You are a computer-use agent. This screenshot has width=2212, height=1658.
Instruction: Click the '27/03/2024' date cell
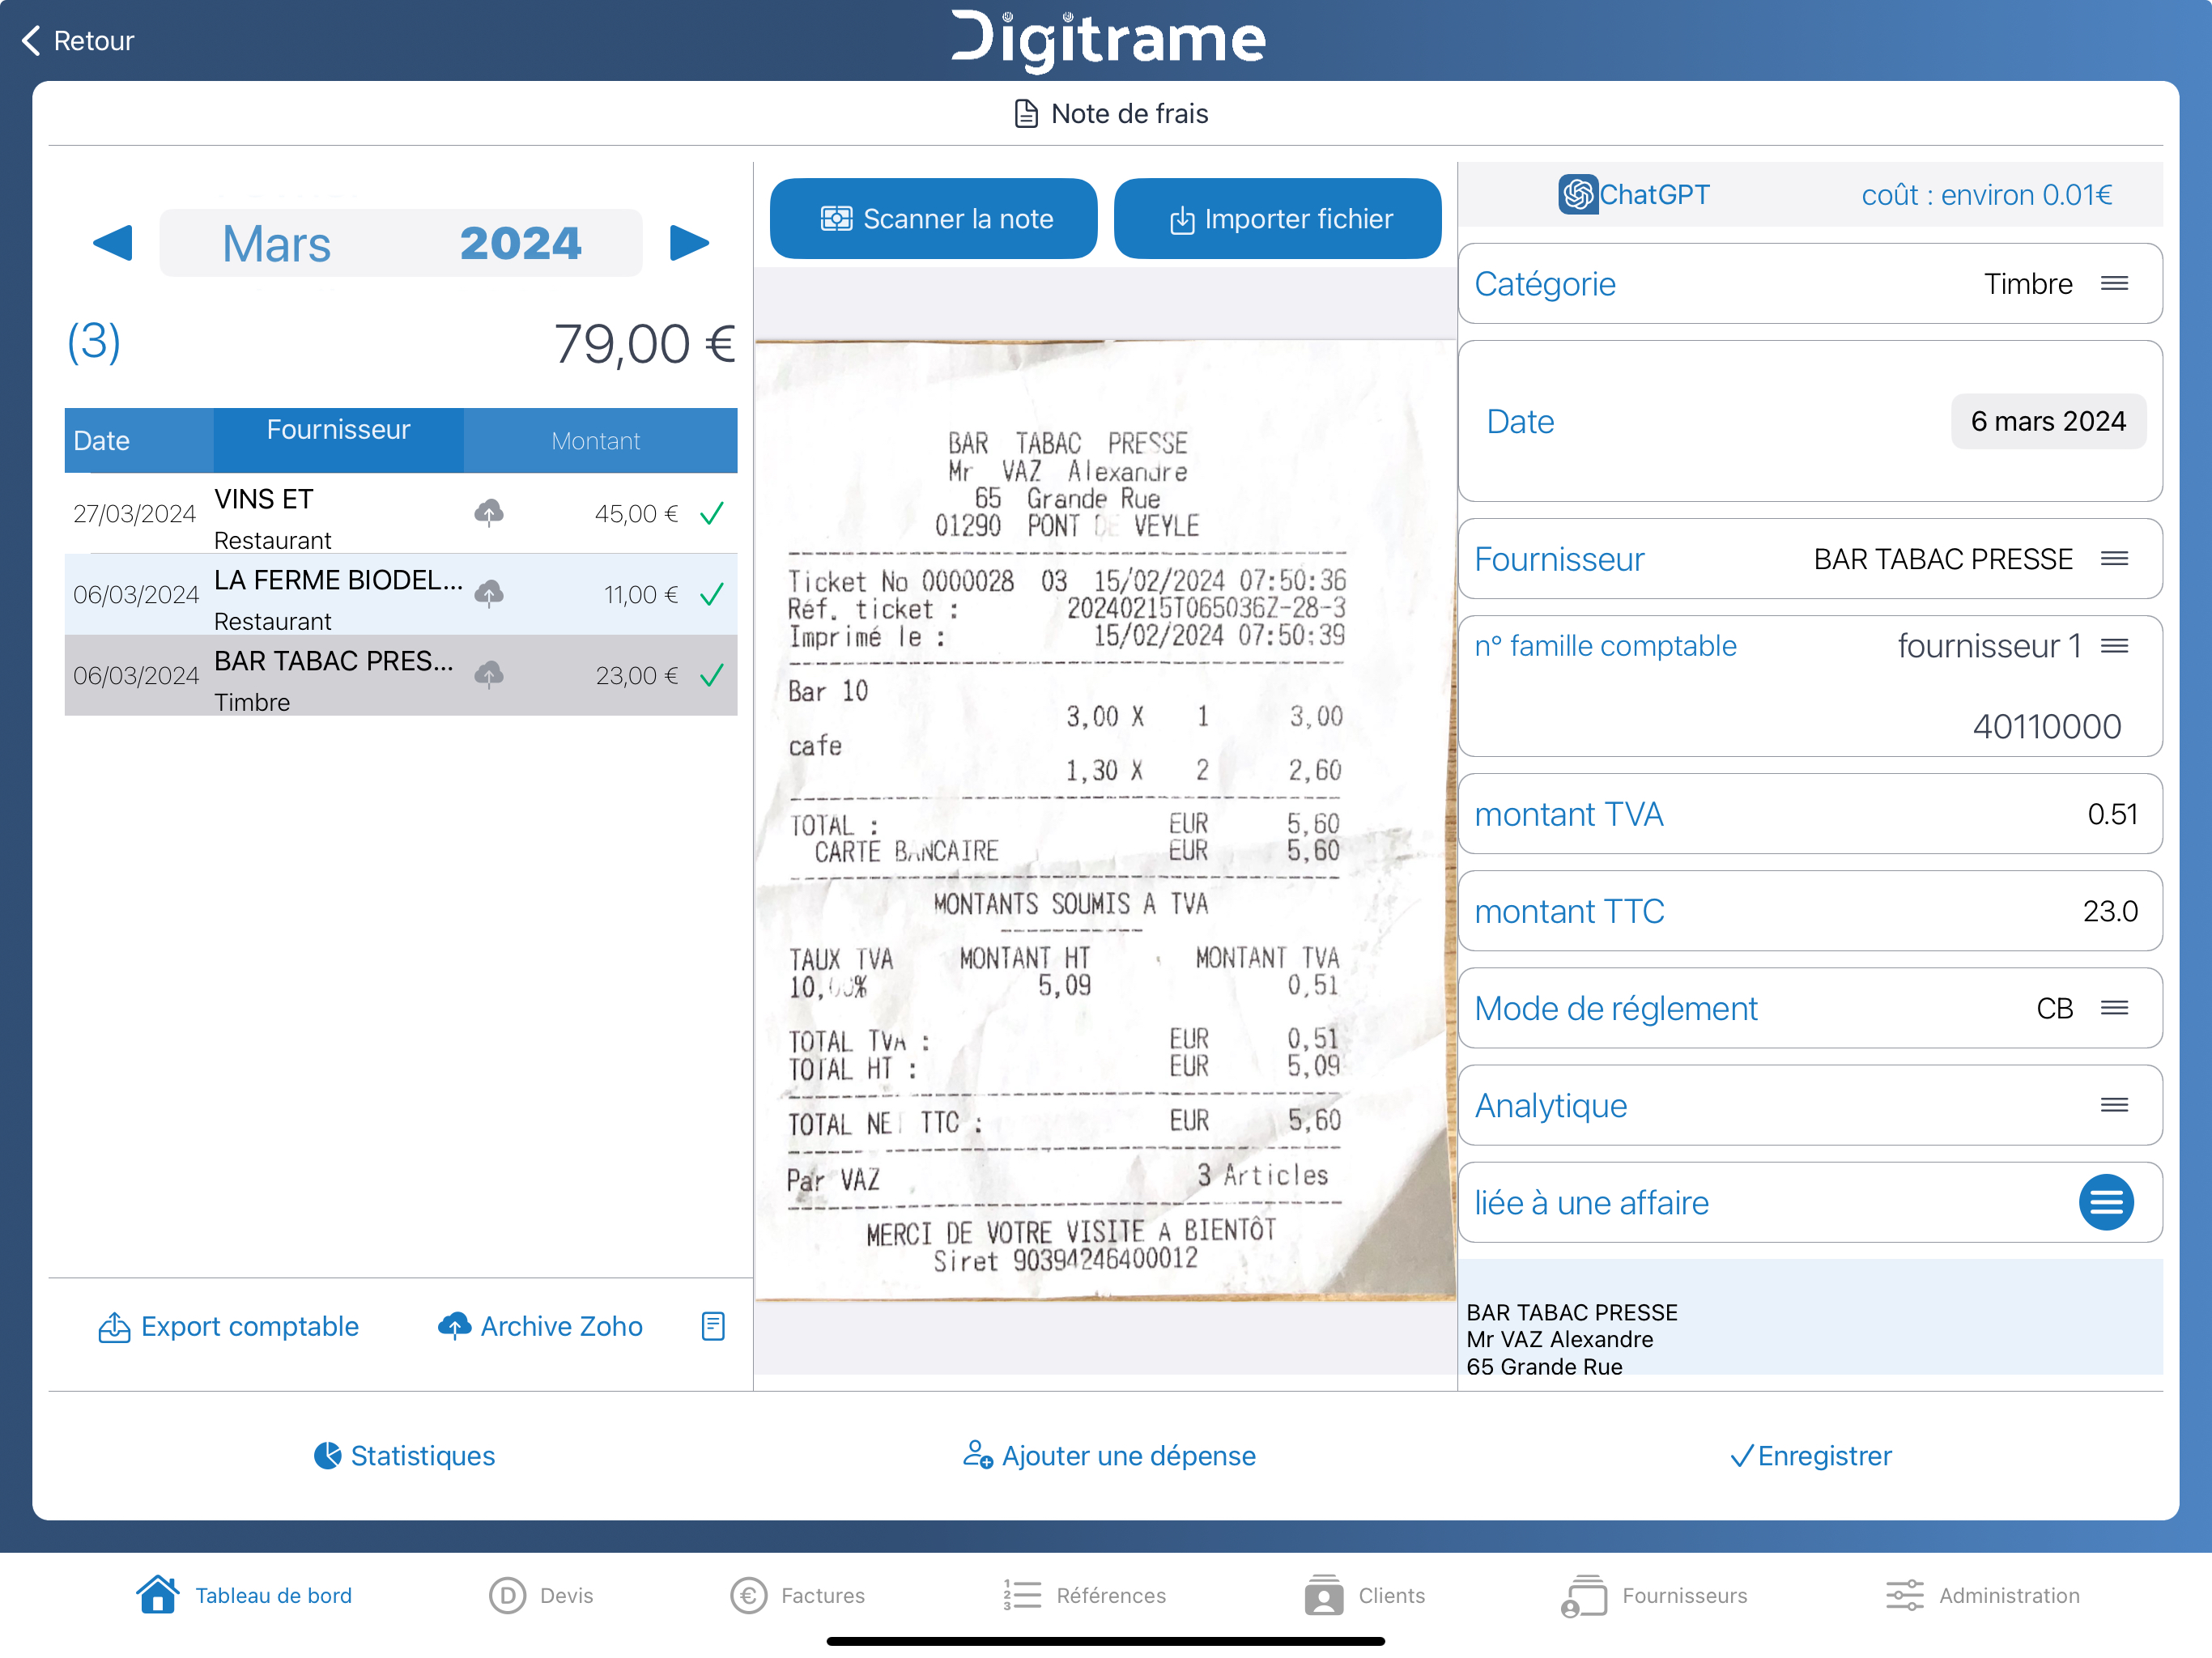pos(135,514)
